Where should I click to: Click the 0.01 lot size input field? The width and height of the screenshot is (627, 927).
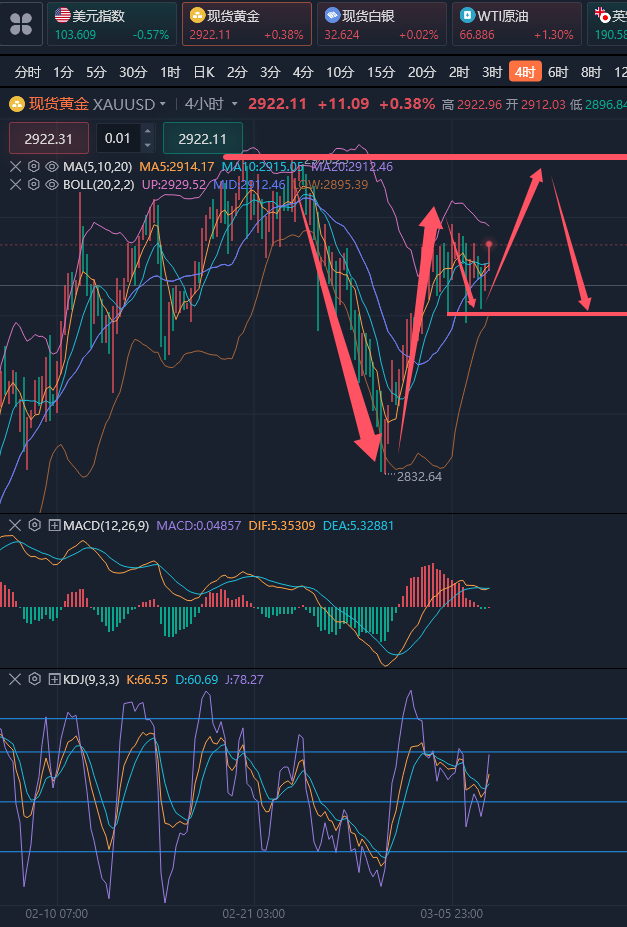[x=119, y=138]
